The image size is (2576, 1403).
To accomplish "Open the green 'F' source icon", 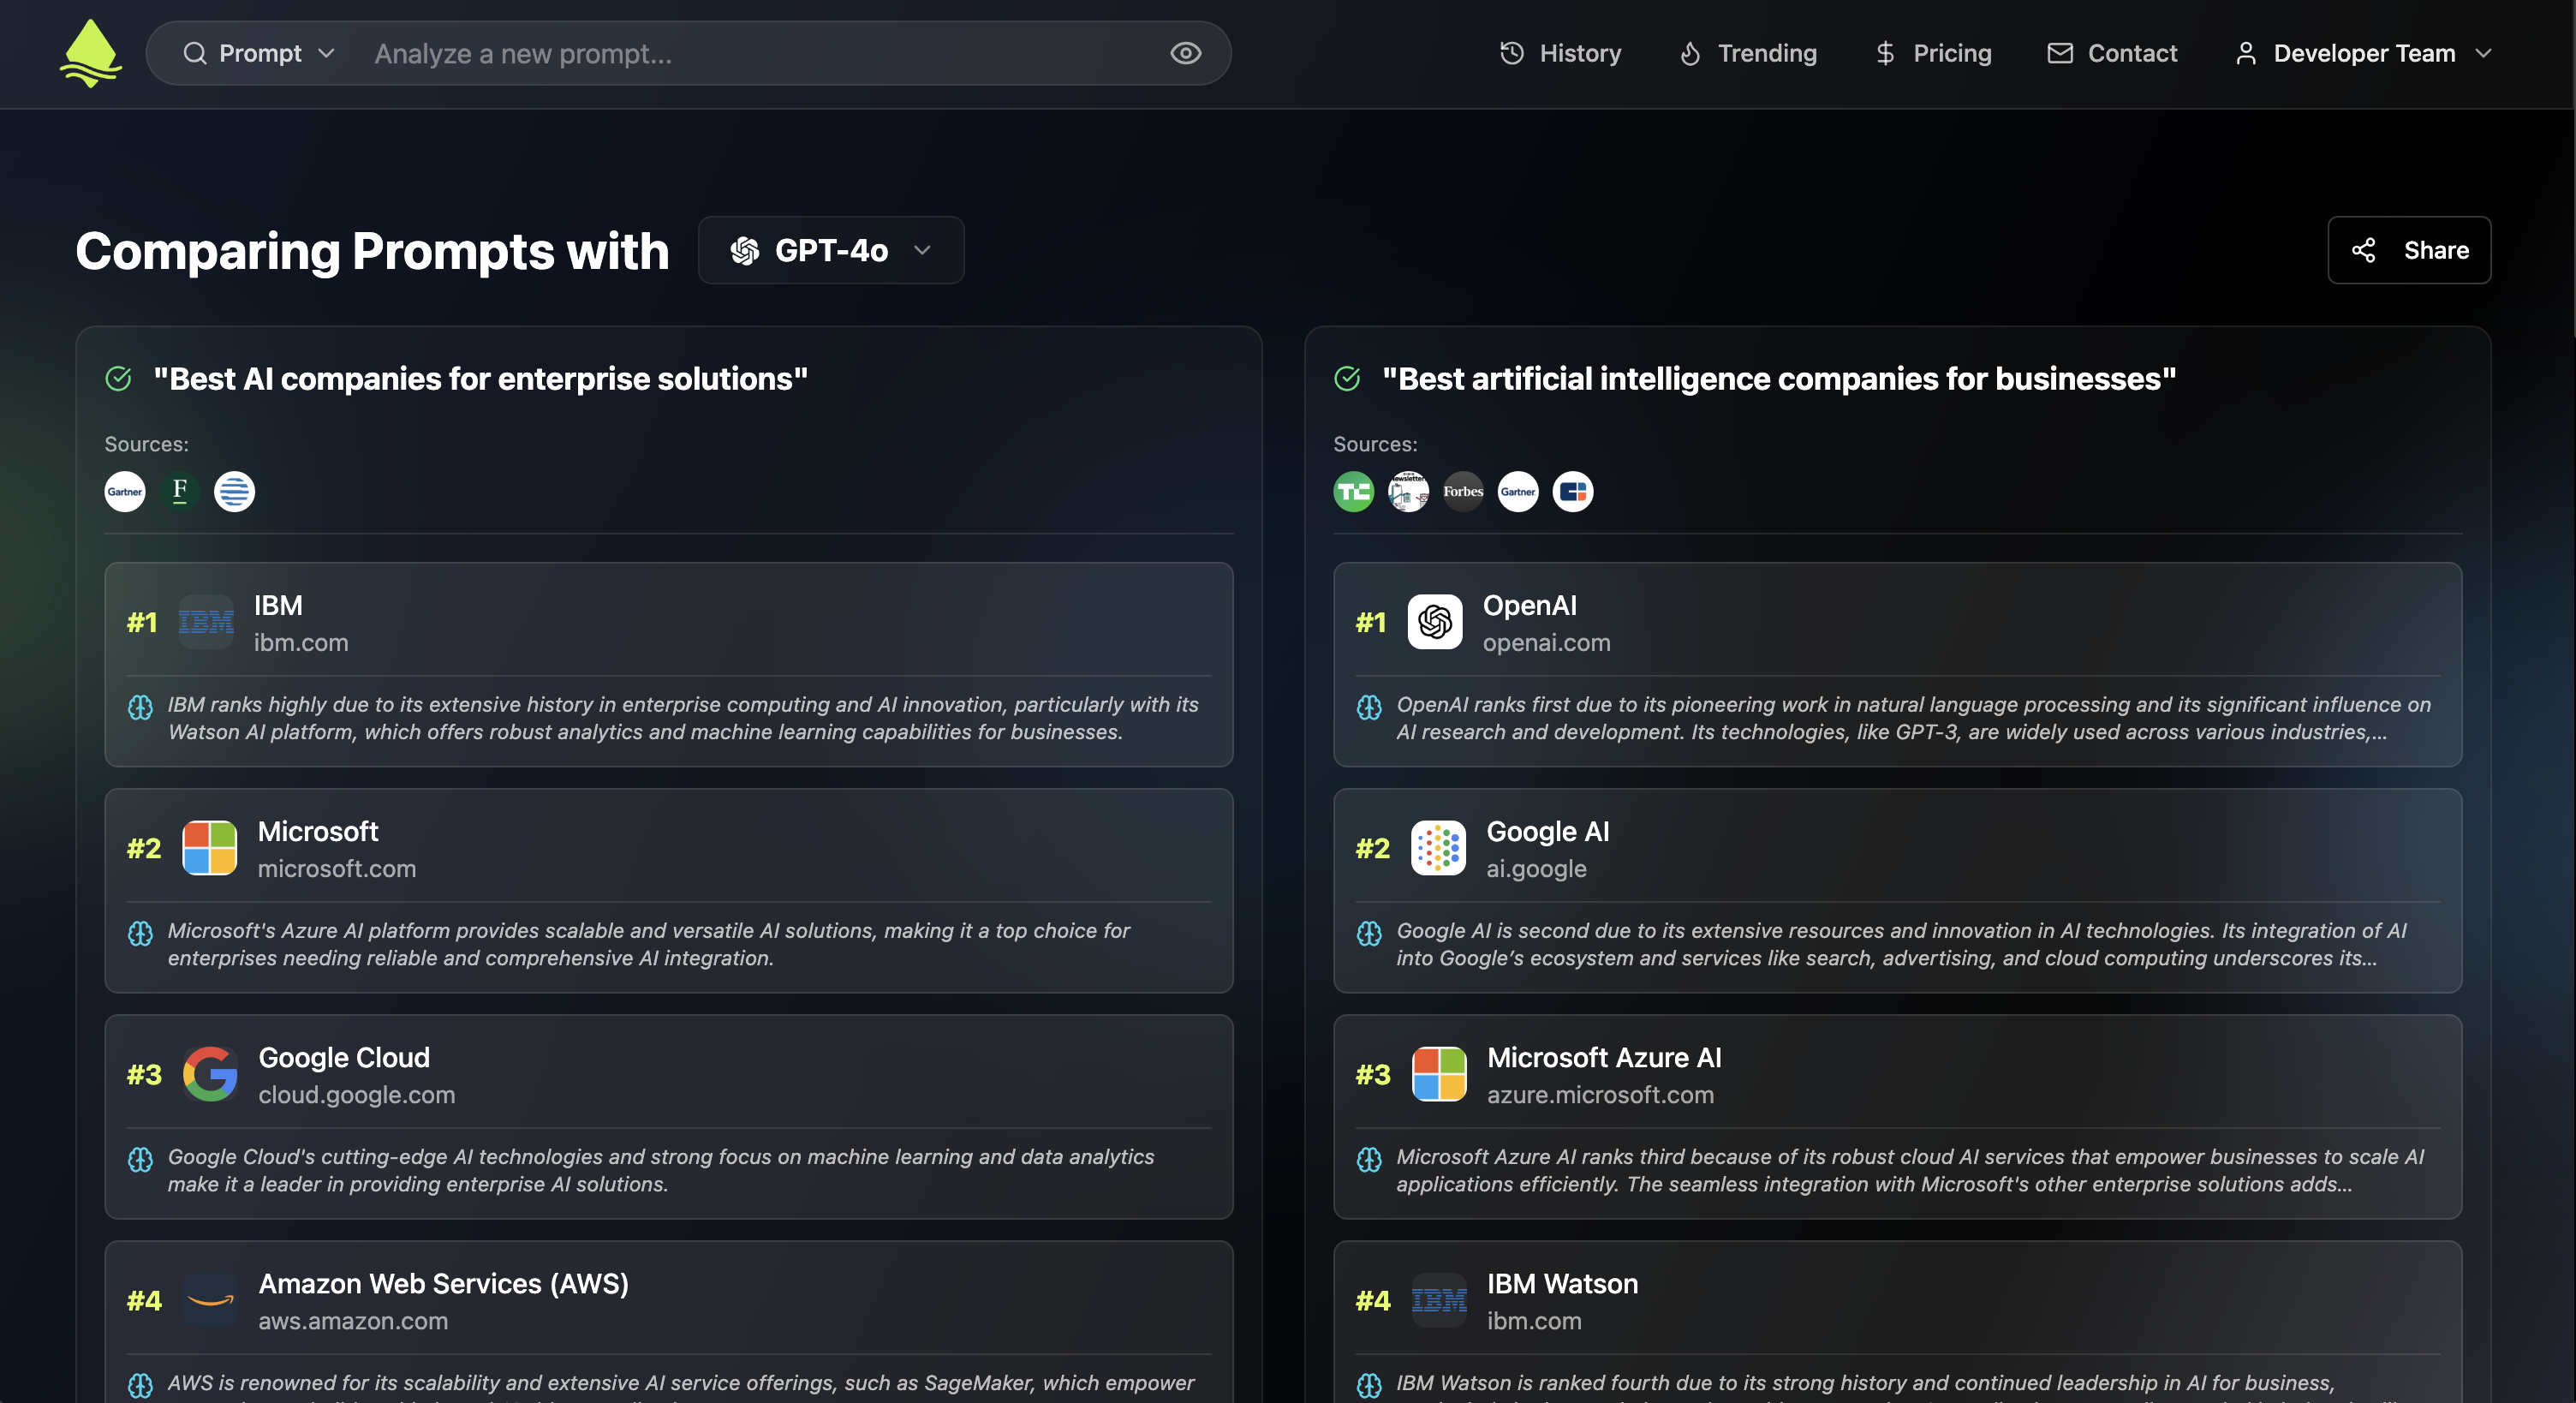I will click(x=180, y=491).
